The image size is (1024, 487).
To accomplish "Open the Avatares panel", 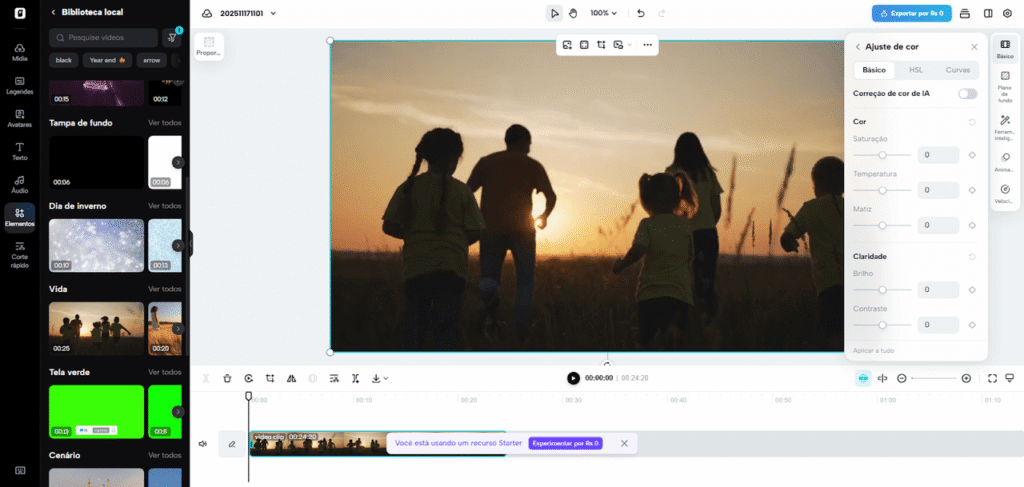I will [20, 118].
